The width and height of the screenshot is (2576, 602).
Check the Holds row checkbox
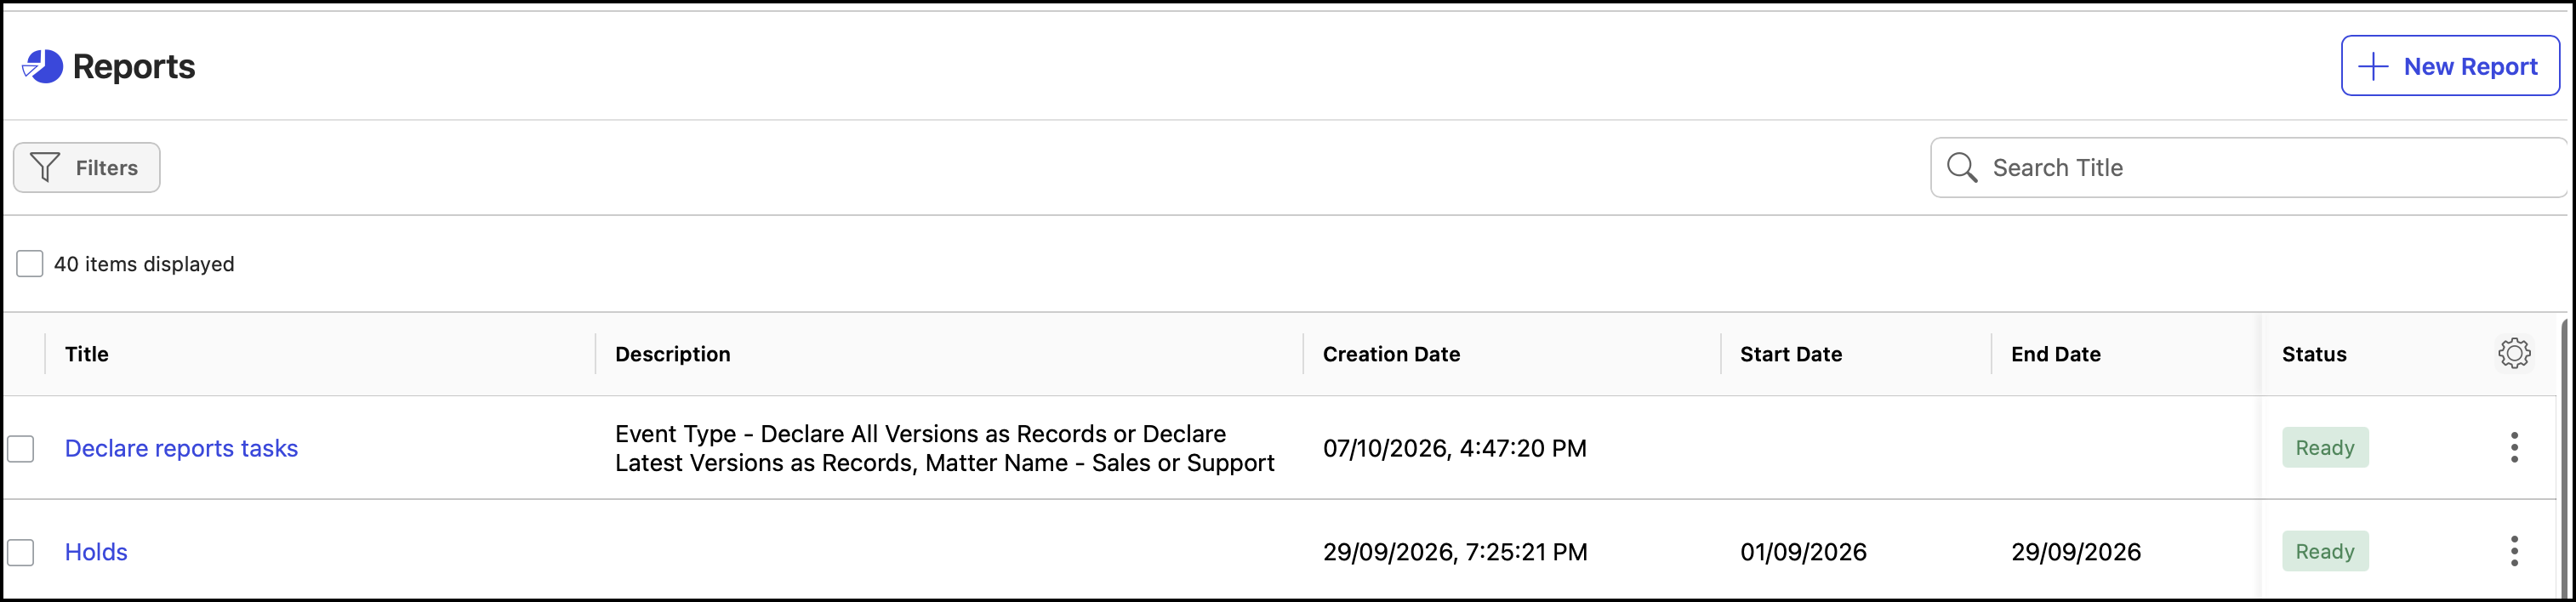click(21, 553)
